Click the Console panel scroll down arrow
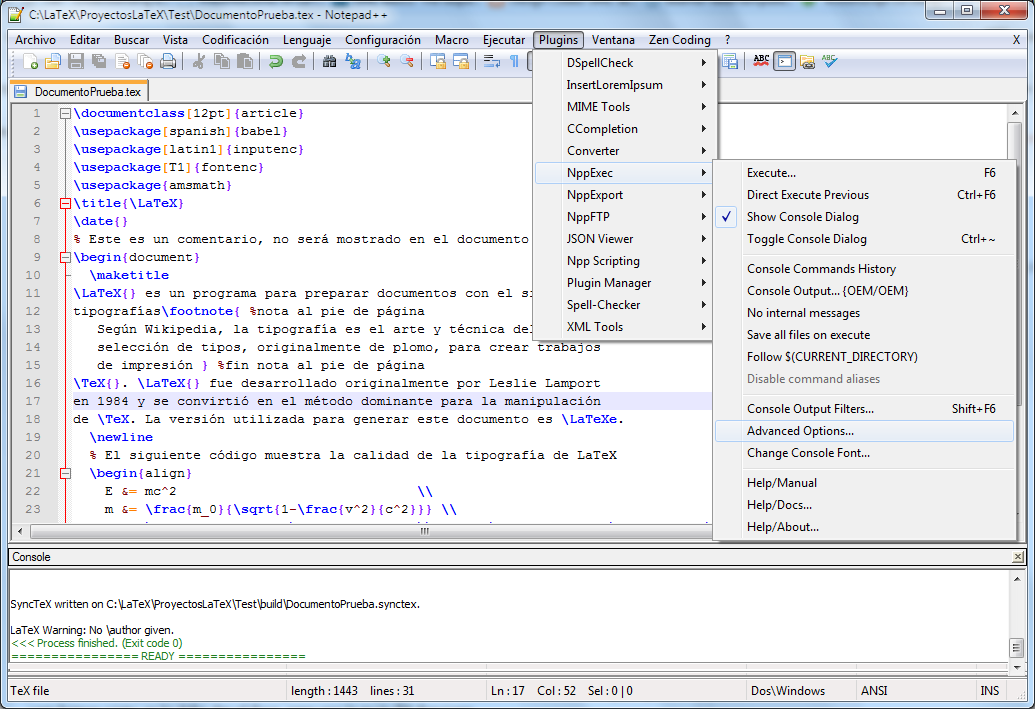This screenshot has height=709, width=1035. (1017, 667)
